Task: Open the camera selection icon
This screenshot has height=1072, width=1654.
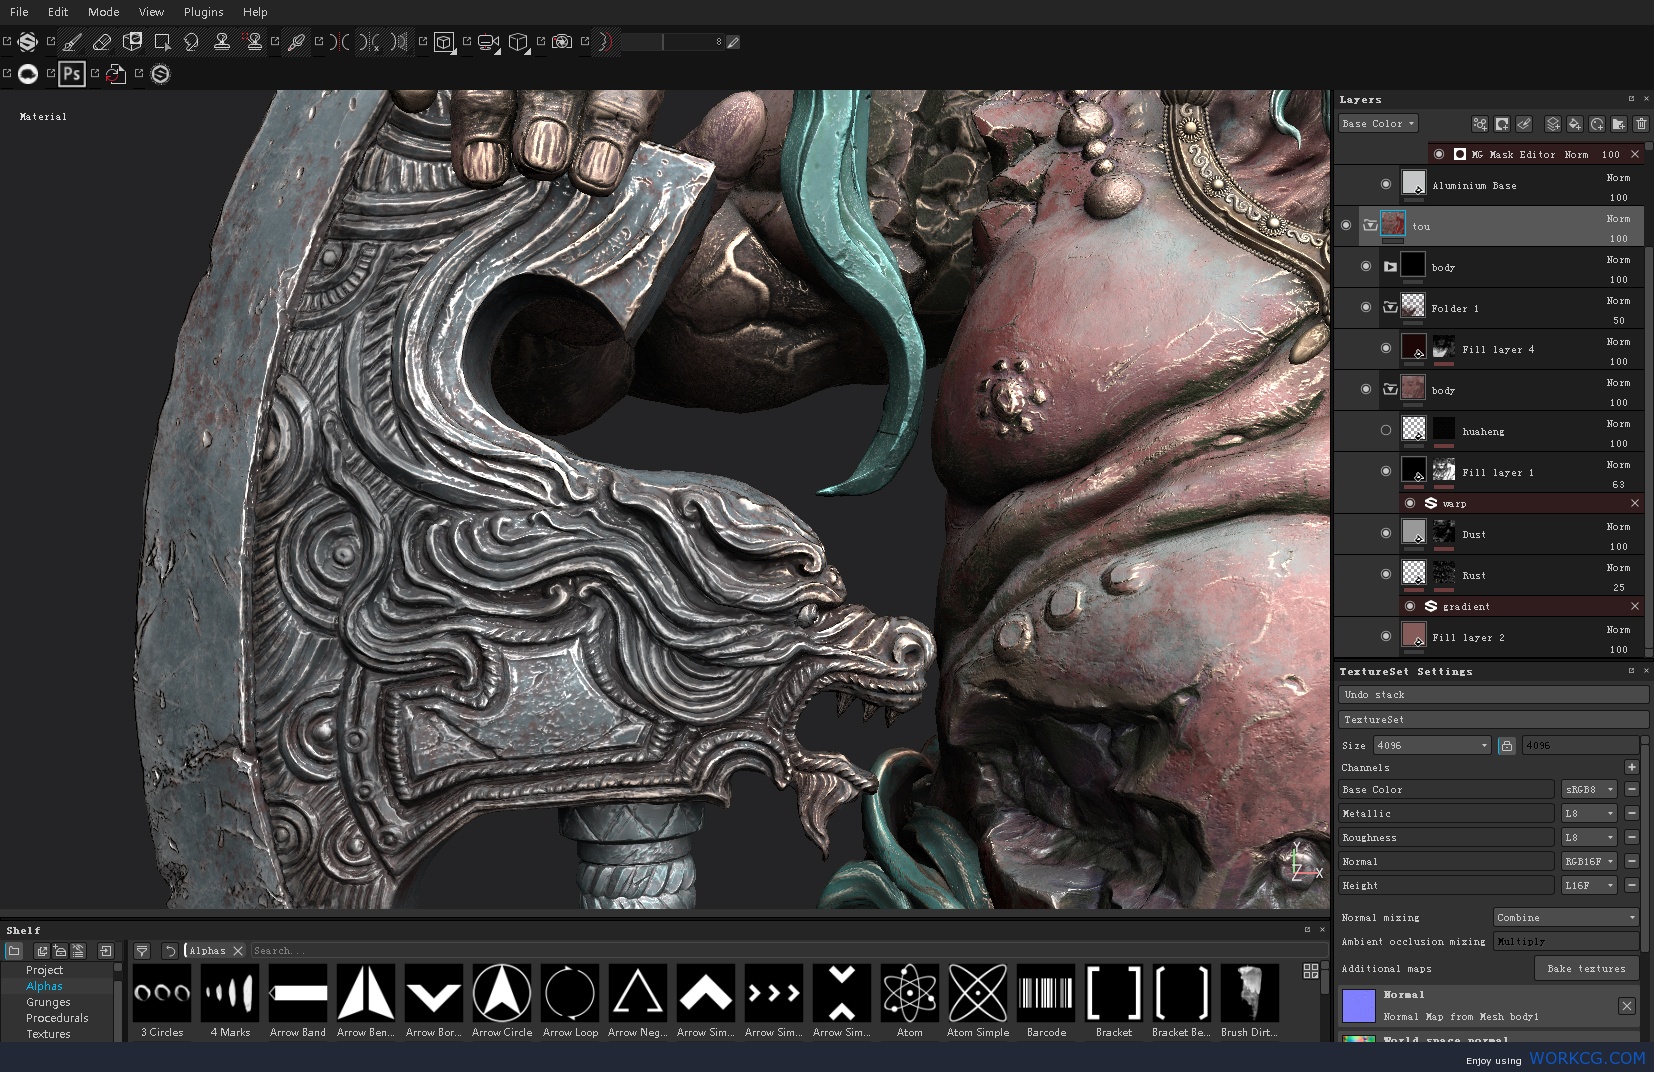Action: [488, 42]
